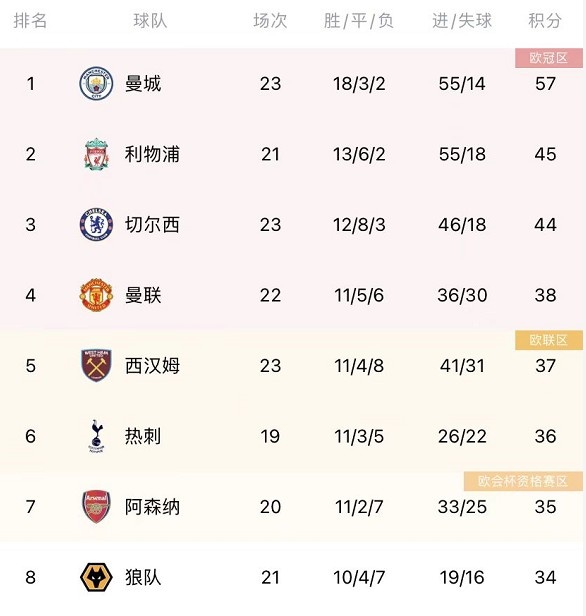
Task: Open the 曼城 team name
Action: pos(143,83)
